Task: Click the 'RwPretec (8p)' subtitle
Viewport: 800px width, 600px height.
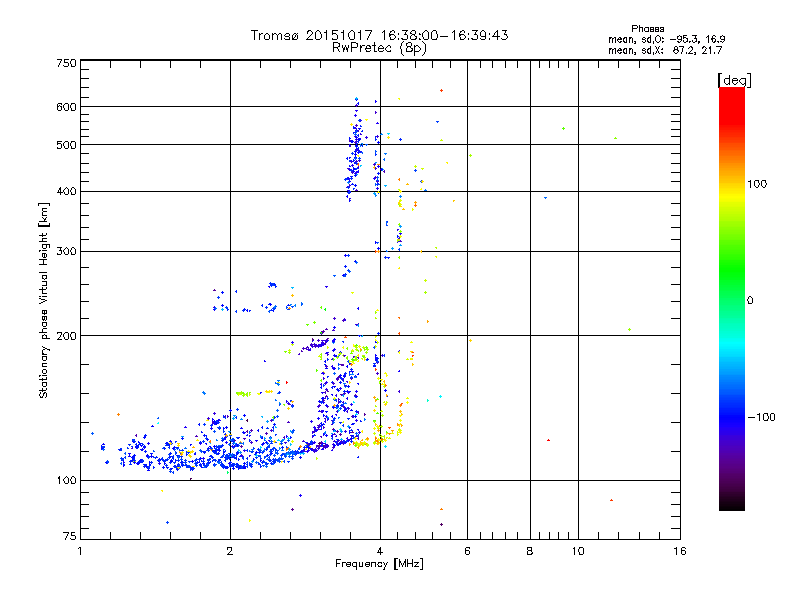Action: 379,48
